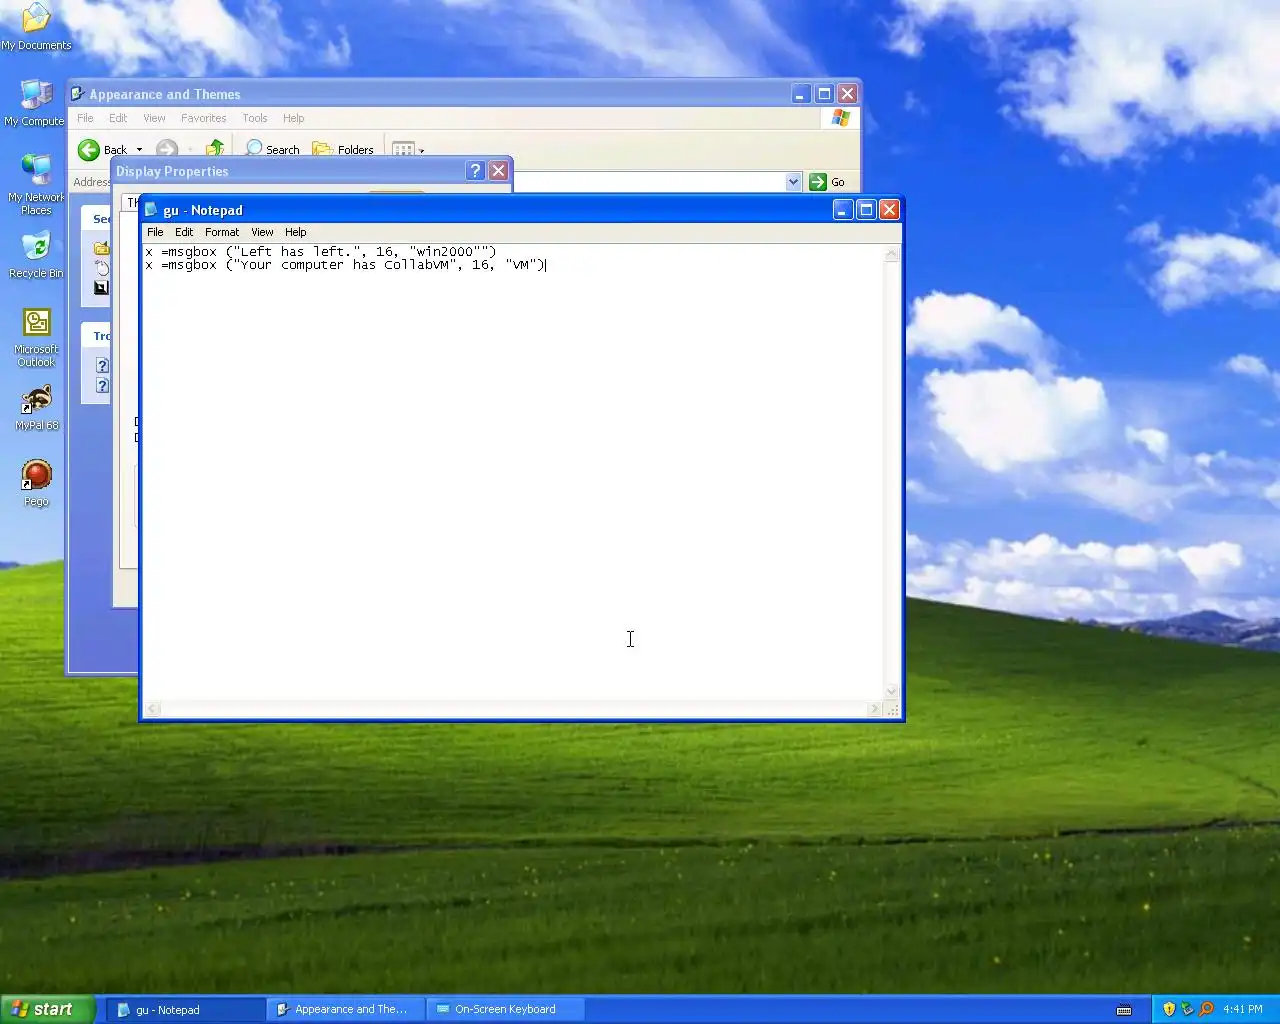The width and height of the screenshot is (1280, 1024).
Task: Click the Go arrow button by the address bar
Action: coord(818,182)
